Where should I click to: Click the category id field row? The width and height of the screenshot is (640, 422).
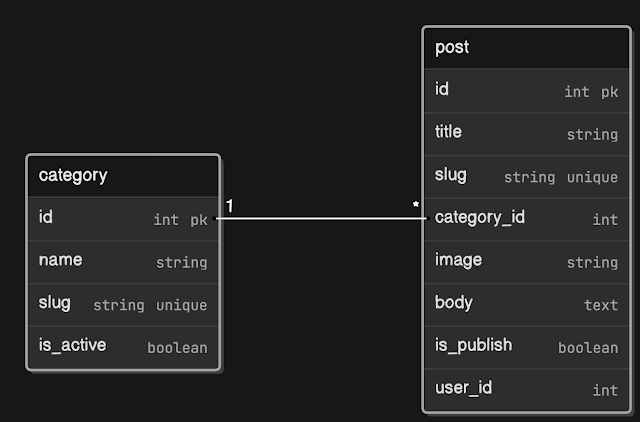123,219
